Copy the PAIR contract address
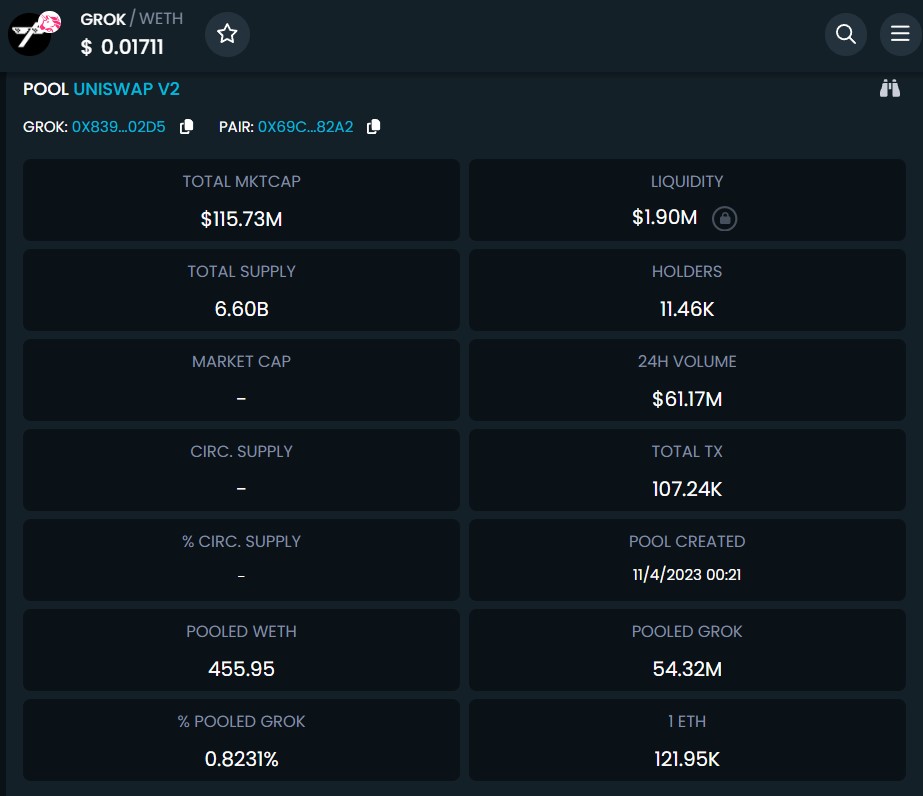 (x=373, y=127)
